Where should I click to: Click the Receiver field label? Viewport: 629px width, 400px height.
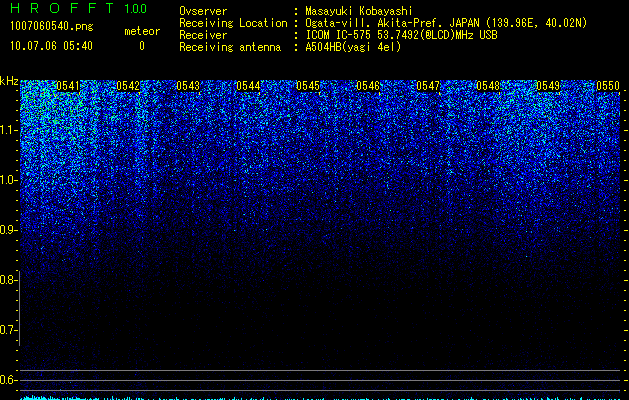(x=203, y=35)
